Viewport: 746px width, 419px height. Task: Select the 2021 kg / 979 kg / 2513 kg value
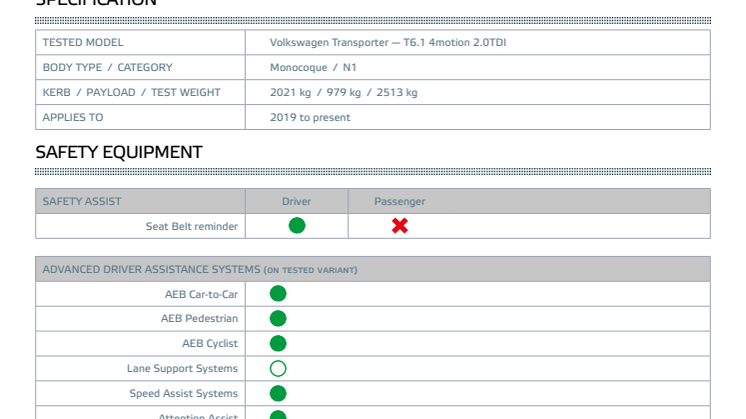coord(344,92)
